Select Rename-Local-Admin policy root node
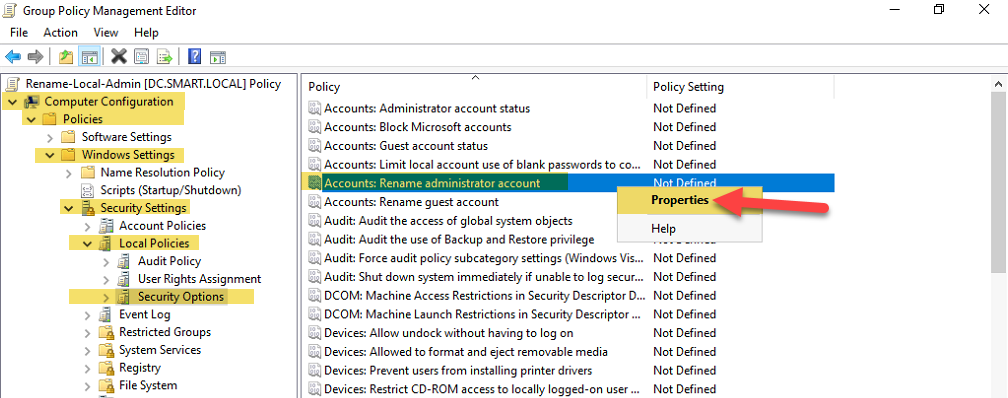The image size is (1008, 398). click(x=153, y=84)
